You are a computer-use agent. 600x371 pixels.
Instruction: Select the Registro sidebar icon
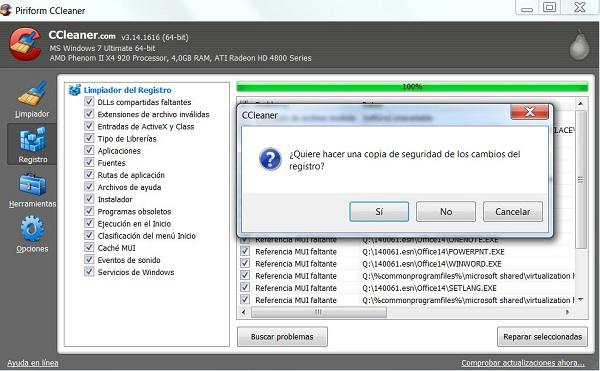(x=32, y=145)
